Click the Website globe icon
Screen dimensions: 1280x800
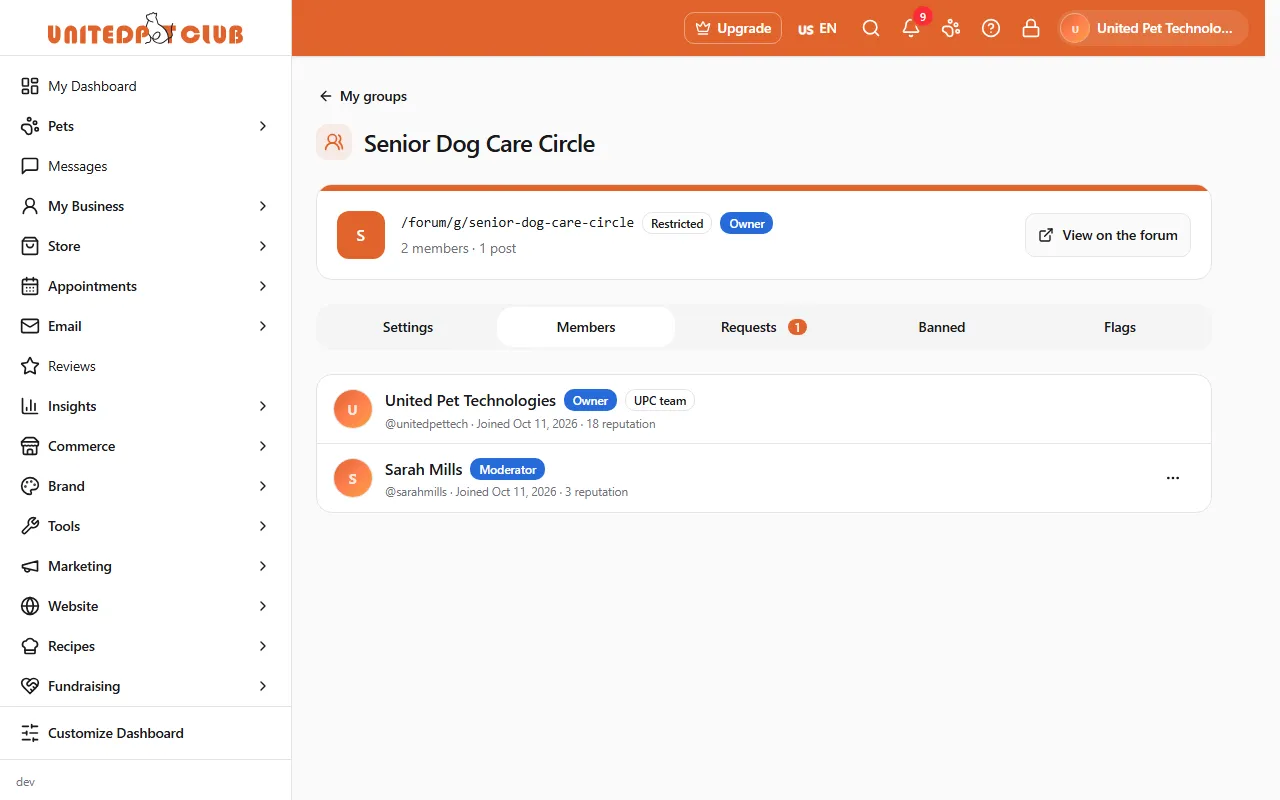pos(30,606)
